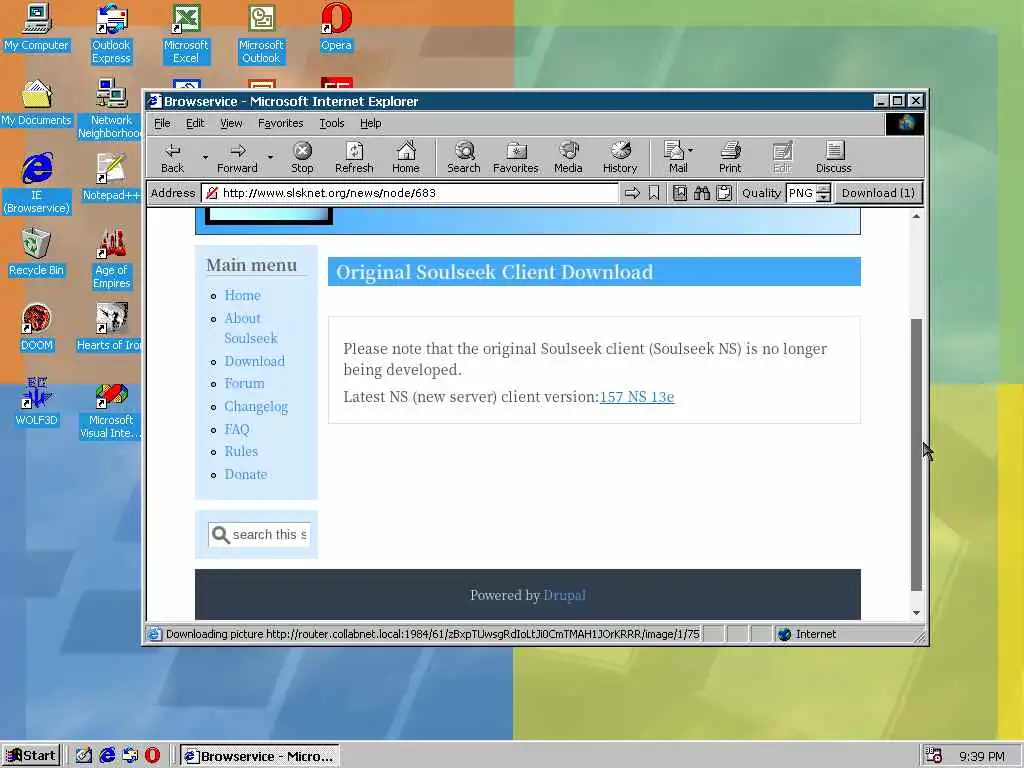This screenshot has width=1024, height=768.
Task: Click the system tray clock
Action: point(982,756)
